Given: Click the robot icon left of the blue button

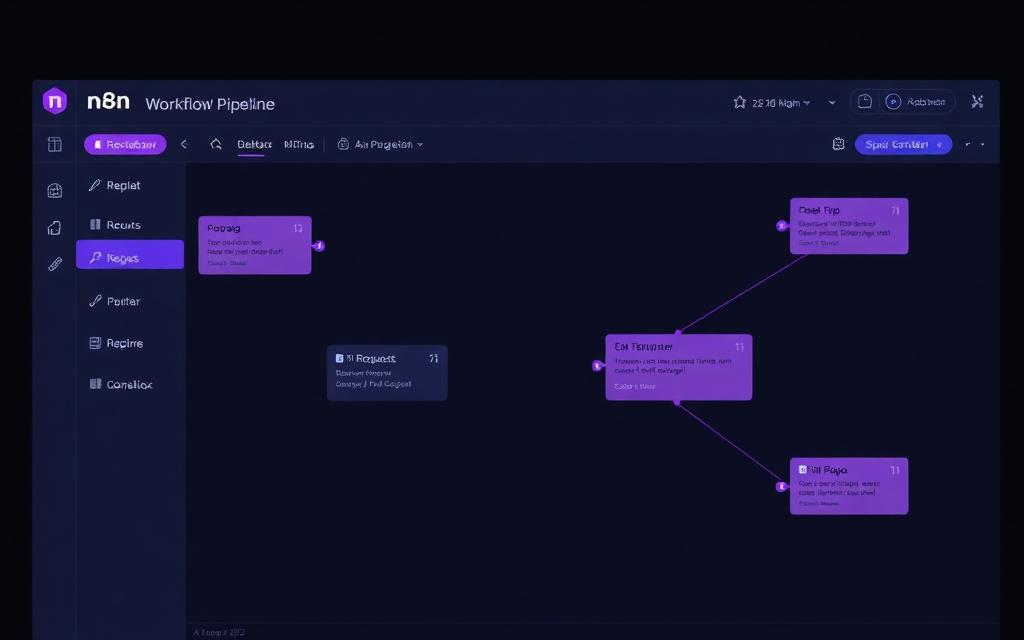Looking at the screenshot, I should pyautogui.click(x=839, y=144).
